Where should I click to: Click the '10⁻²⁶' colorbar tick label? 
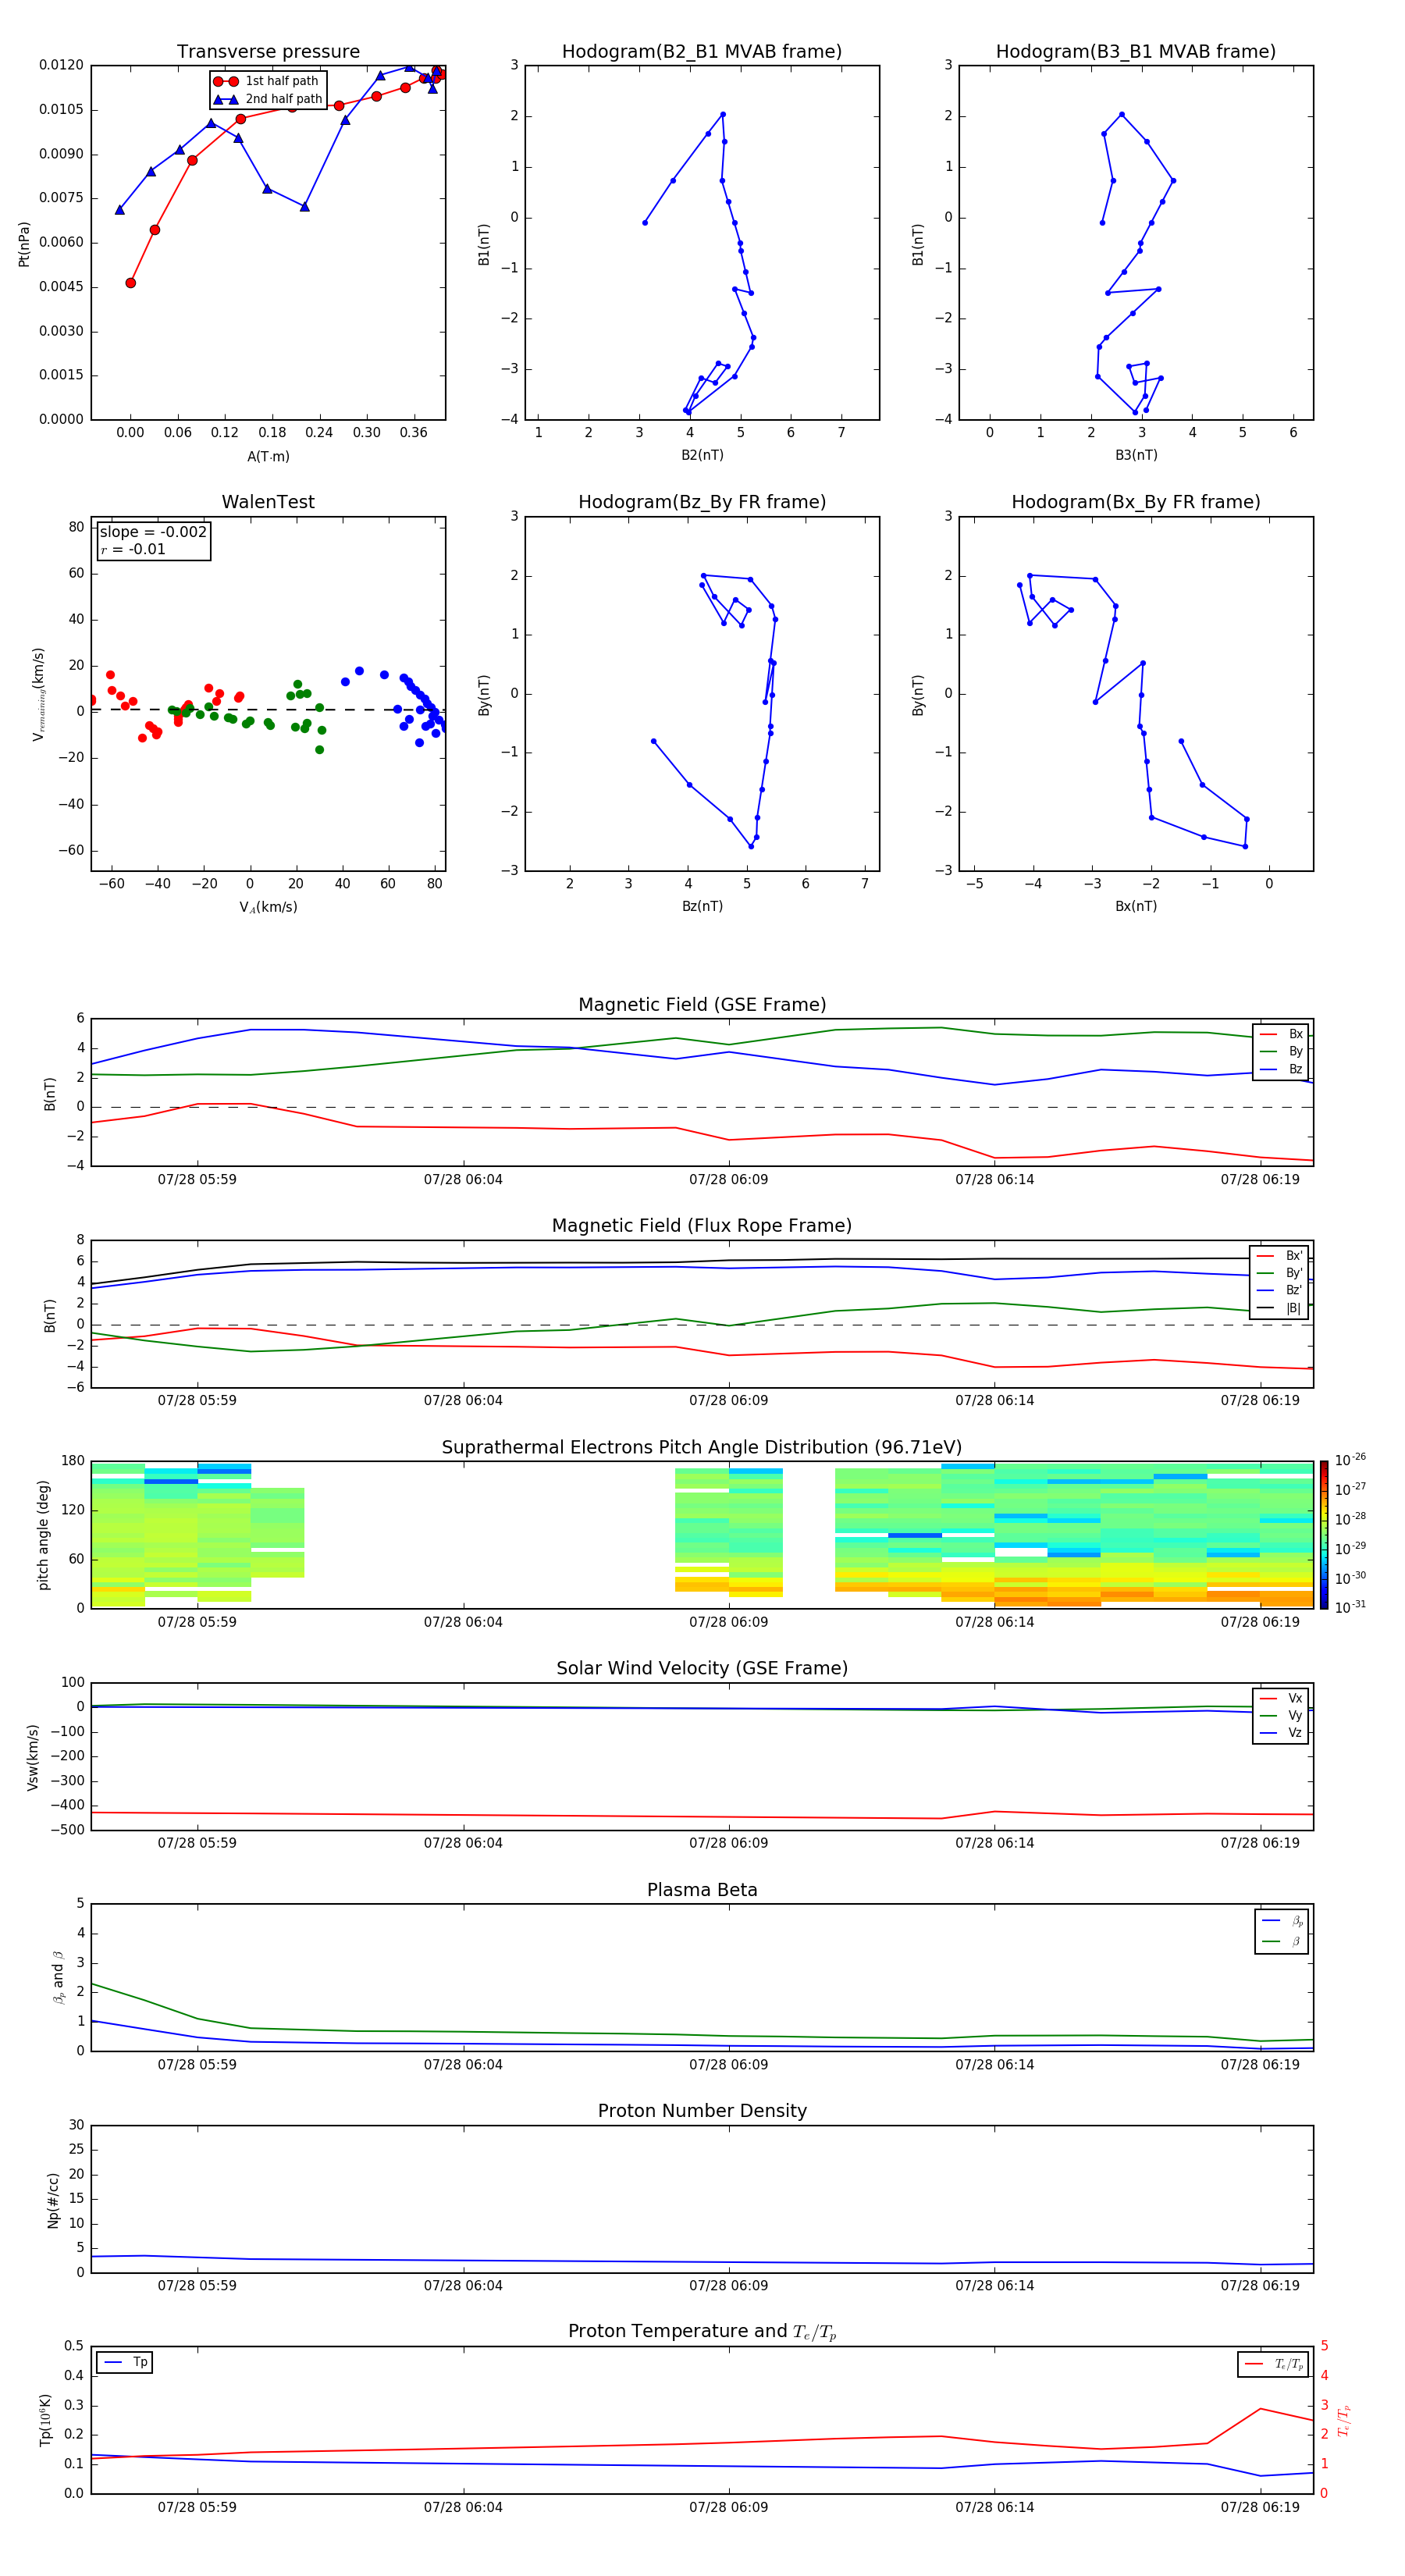(x=1350, y=1460)
